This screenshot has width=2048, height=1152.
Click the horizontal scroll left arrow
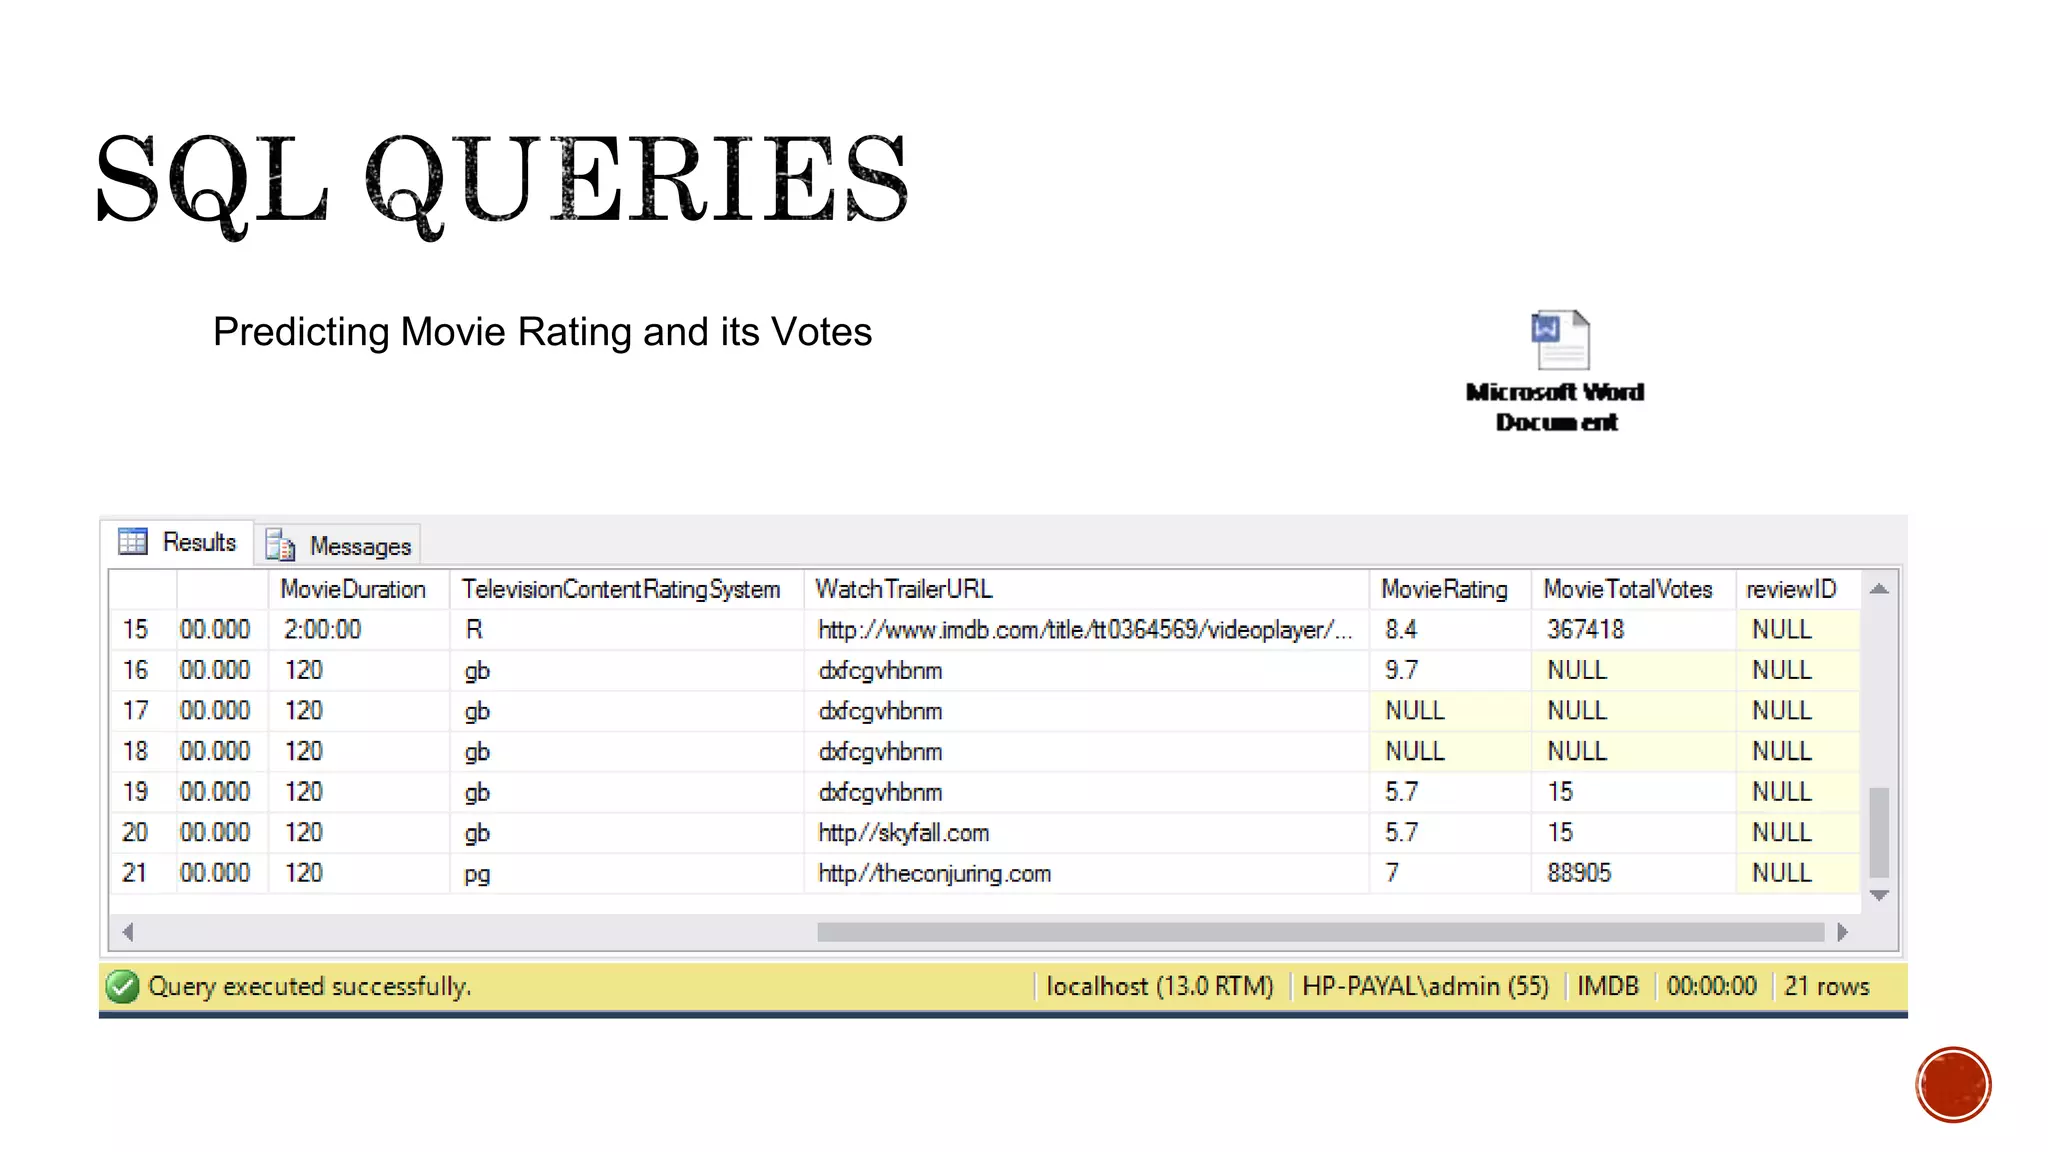tap(128, 932)
